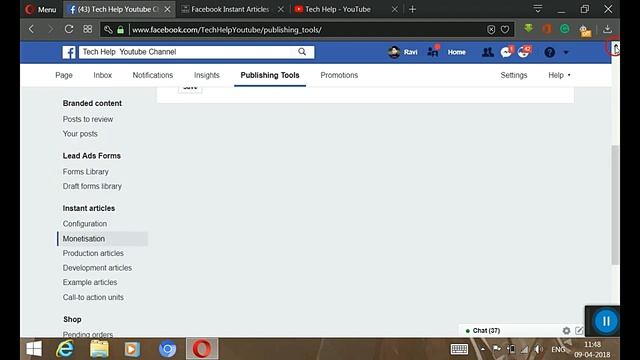640x360 pixels.
Task: Open the page Notifications tab
Action: (x=153, y=75)
